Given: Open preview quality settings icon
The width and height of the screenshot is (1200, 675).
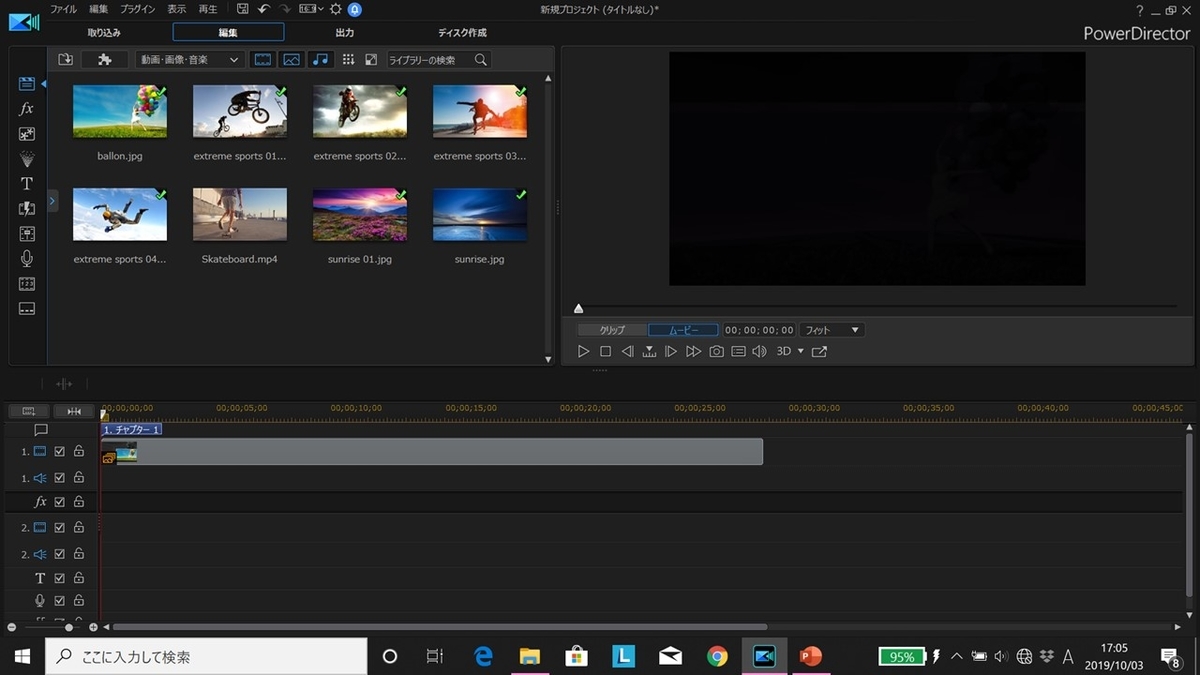Looking at the screenshot, I should 738,351.
